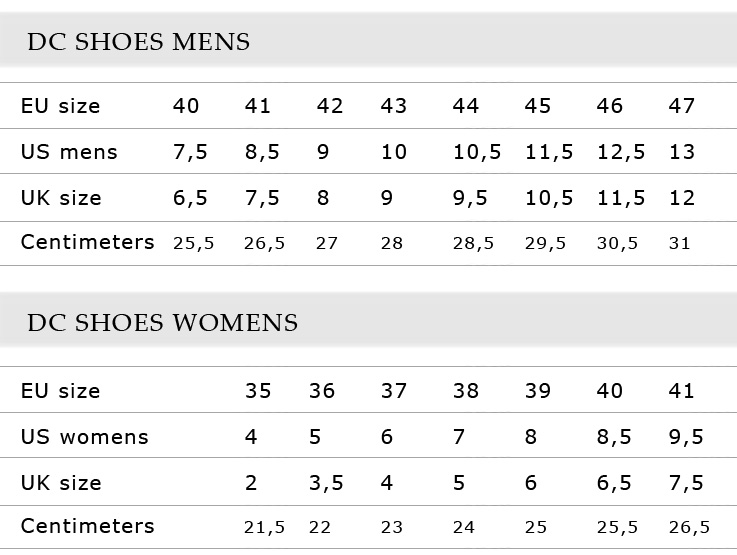Click US mens size 10,5

click(477, 152)
